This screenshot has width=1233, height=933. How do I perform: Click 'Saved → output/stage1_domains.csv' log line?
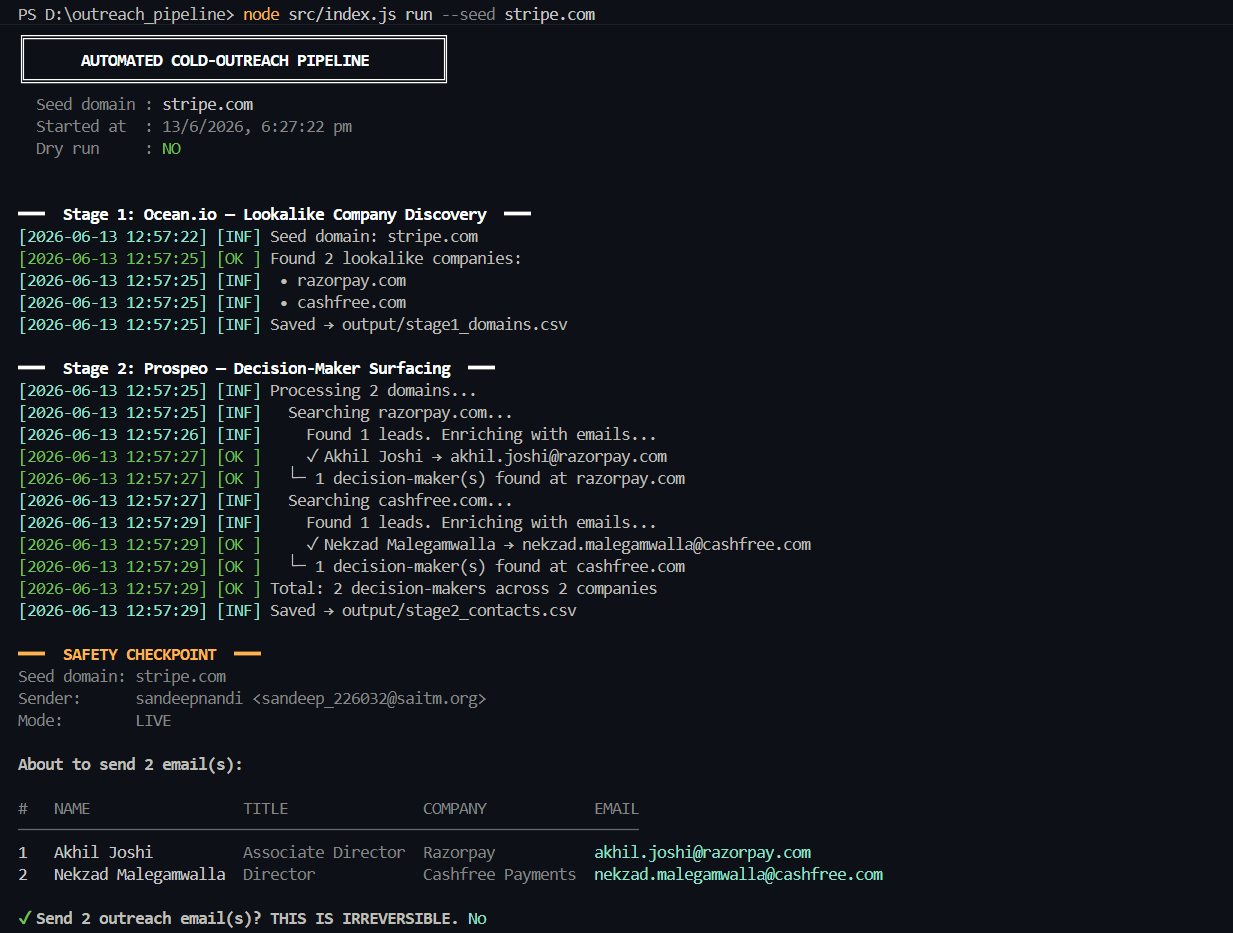pyautogui.click(x=419, y=324)
